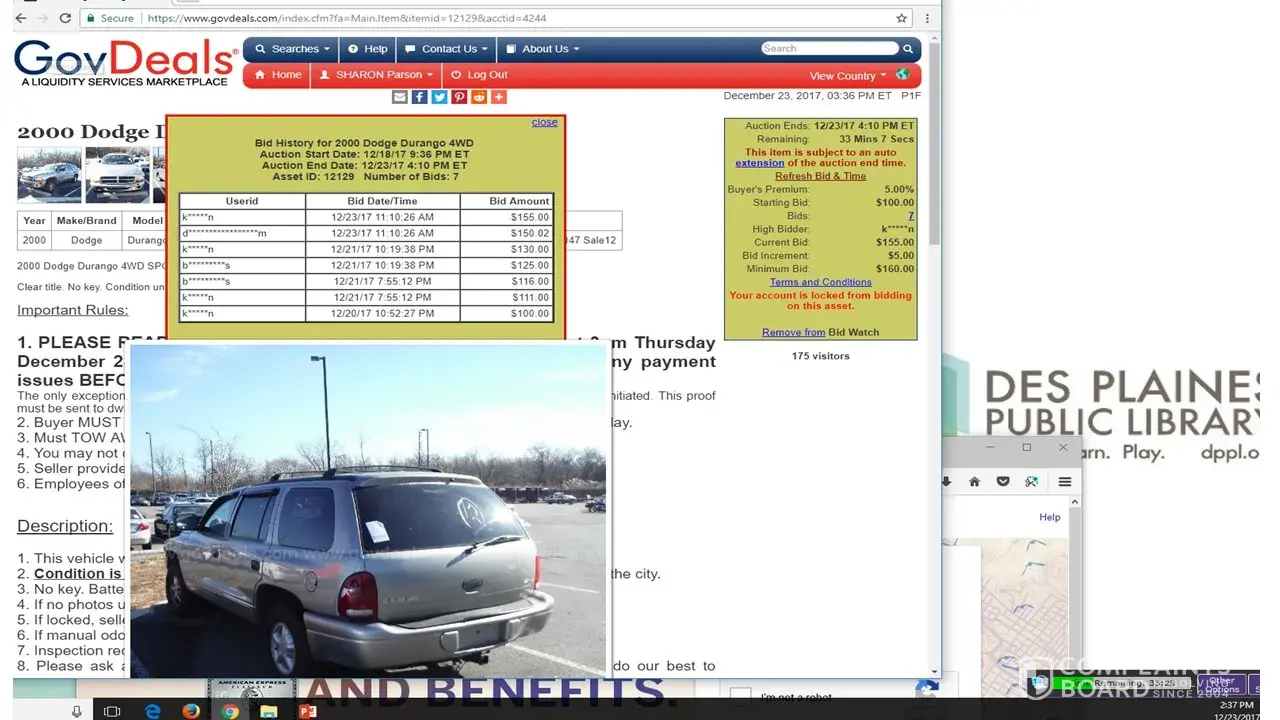Bookmark page with the star icon
Viewport: 1280px width, 720px height.
point(901,18)
